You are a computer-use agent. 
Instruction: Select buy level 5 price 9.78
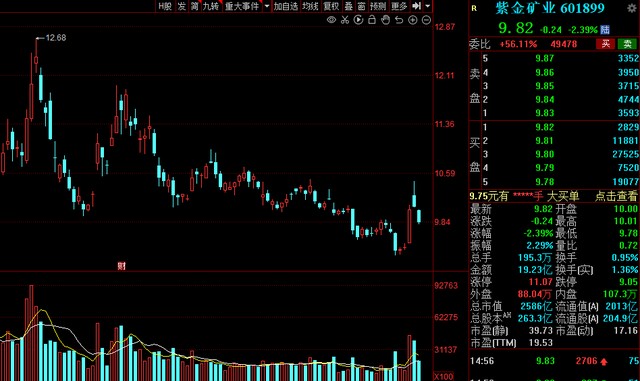tap(544, 181)
